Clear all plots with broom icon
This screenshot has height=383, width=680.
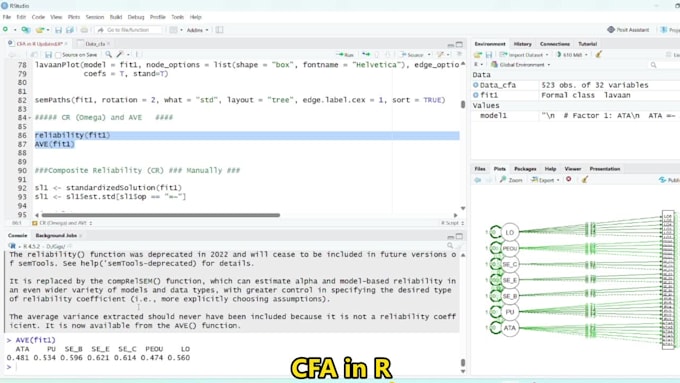[585, 180]
